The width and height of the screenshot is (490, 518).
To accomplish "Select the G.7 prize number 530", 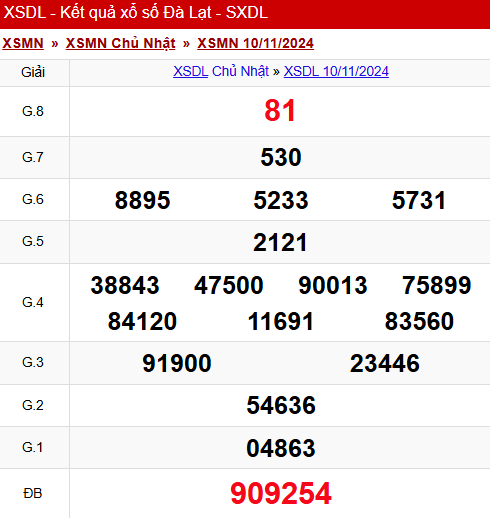I will [281, 157].
